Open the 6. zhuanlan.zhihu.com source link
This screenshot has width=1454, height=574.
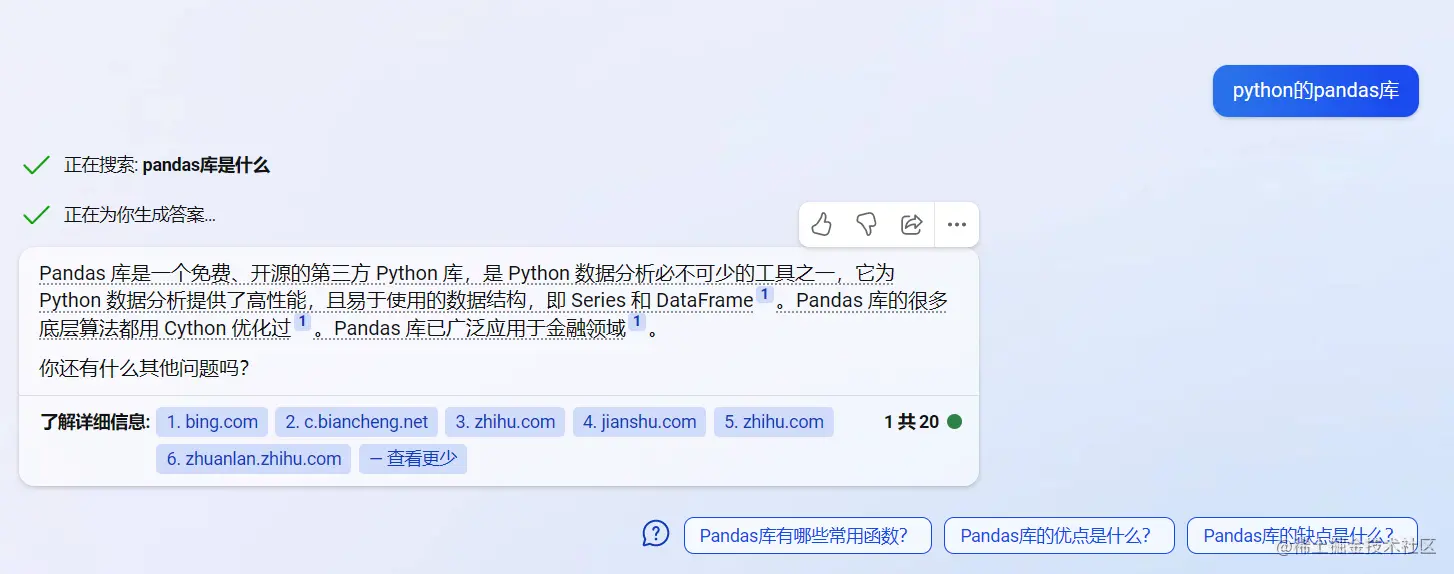click(x=254, y=458)
